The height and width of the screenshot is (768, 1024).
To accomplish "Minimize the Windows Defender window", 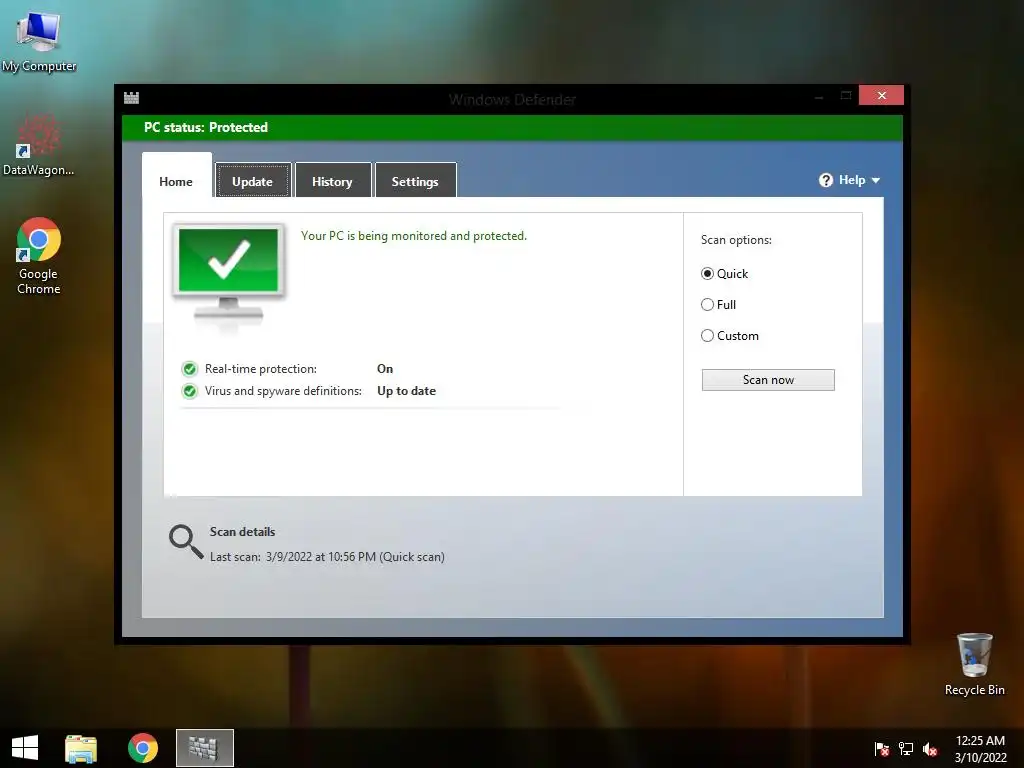I will coord(819,96).
